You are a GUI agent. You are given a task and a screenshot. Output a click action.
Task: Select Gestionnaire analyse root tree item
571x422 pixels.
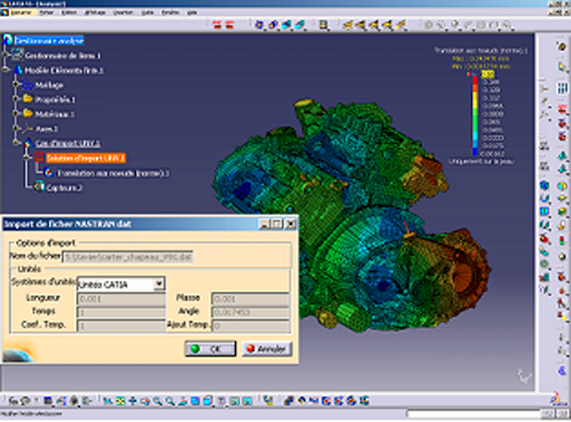click(x=49, y=40)
